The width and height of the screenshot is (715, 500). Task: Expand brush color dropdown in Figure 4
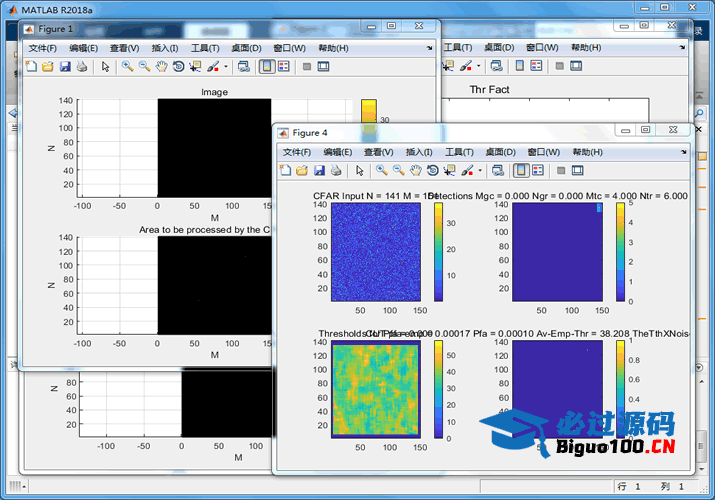[480, 170]
